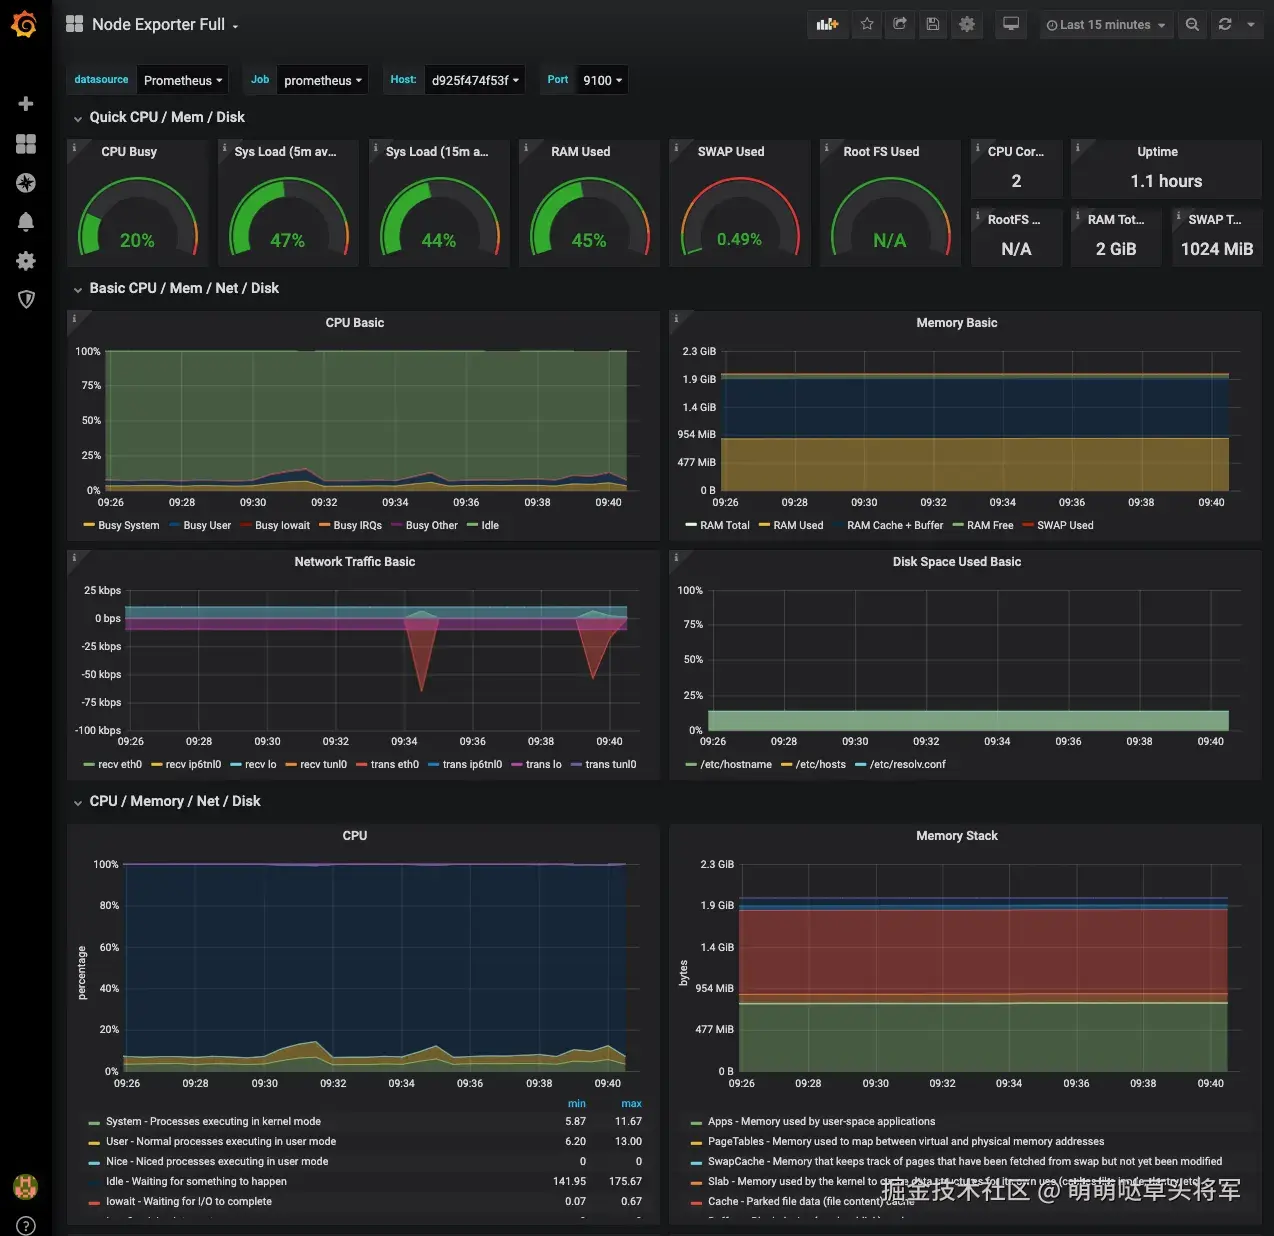Toggle the Busy System legend series
Viewport: 1274px width, 1236px height.
[128, 526]
